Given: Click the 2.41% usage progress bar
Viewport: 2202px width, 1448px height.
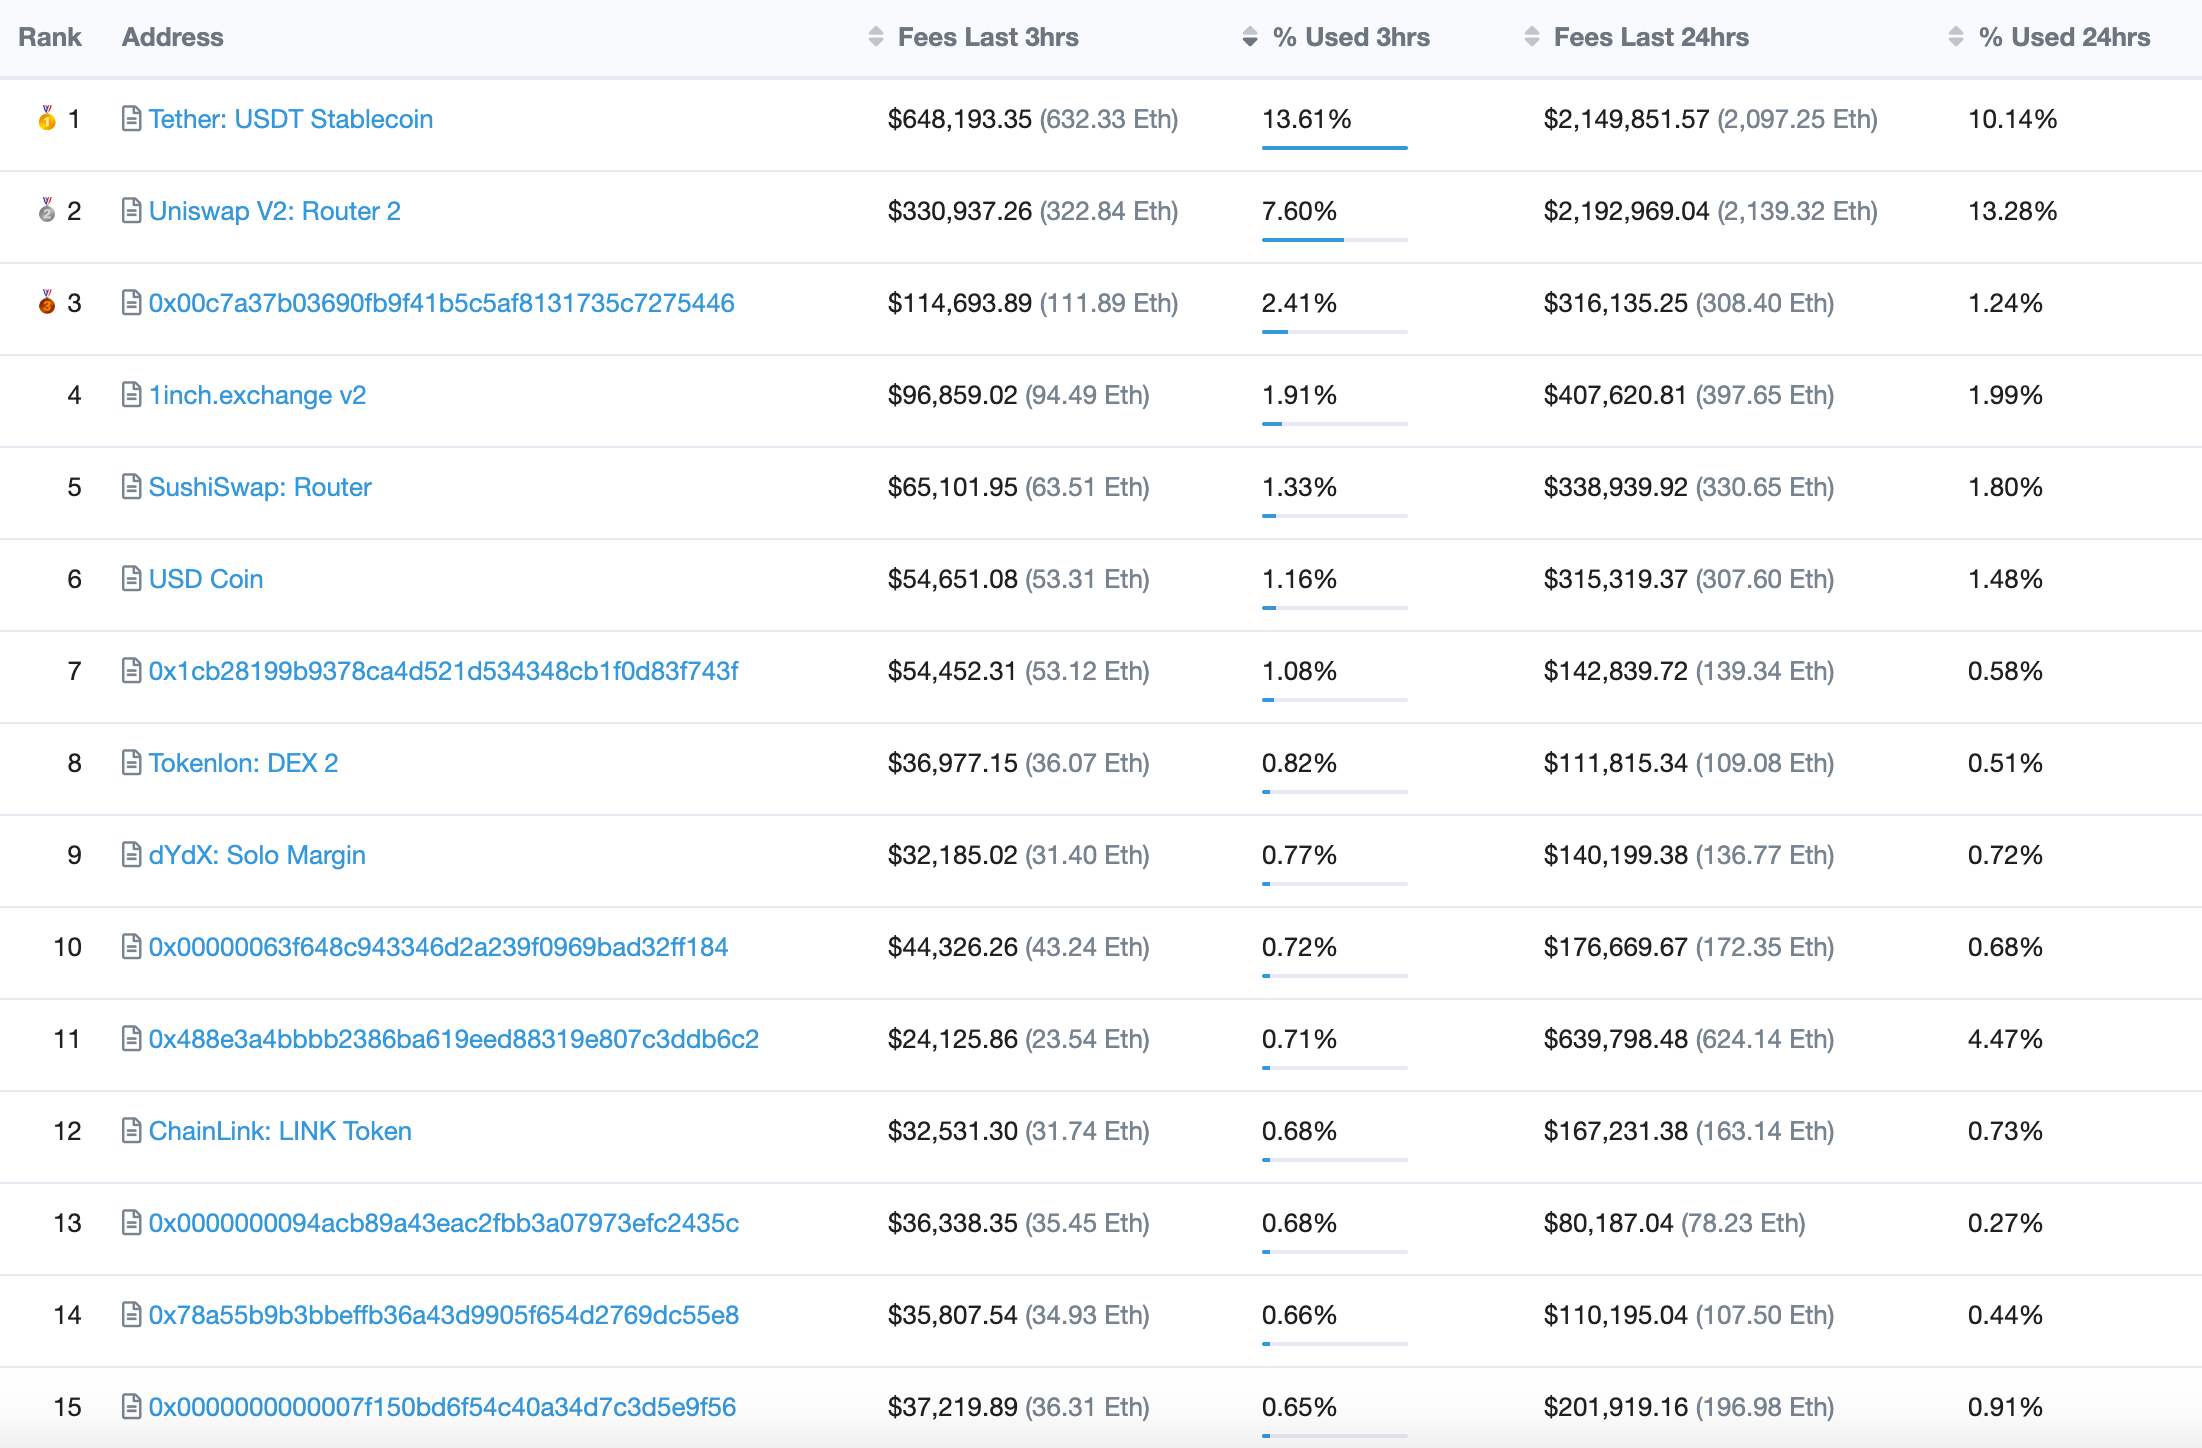Looking at the screenshot, I should (x=1335, y=332).
